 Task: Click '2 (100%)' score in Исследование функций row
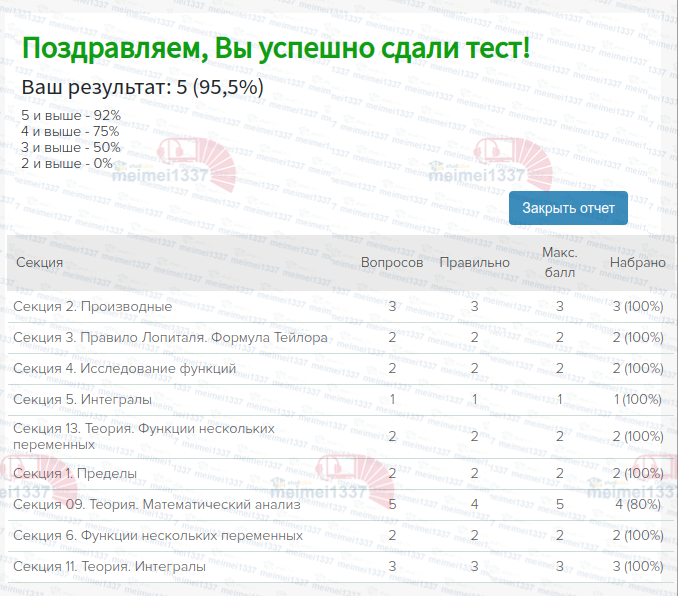(x=638, y=369)
